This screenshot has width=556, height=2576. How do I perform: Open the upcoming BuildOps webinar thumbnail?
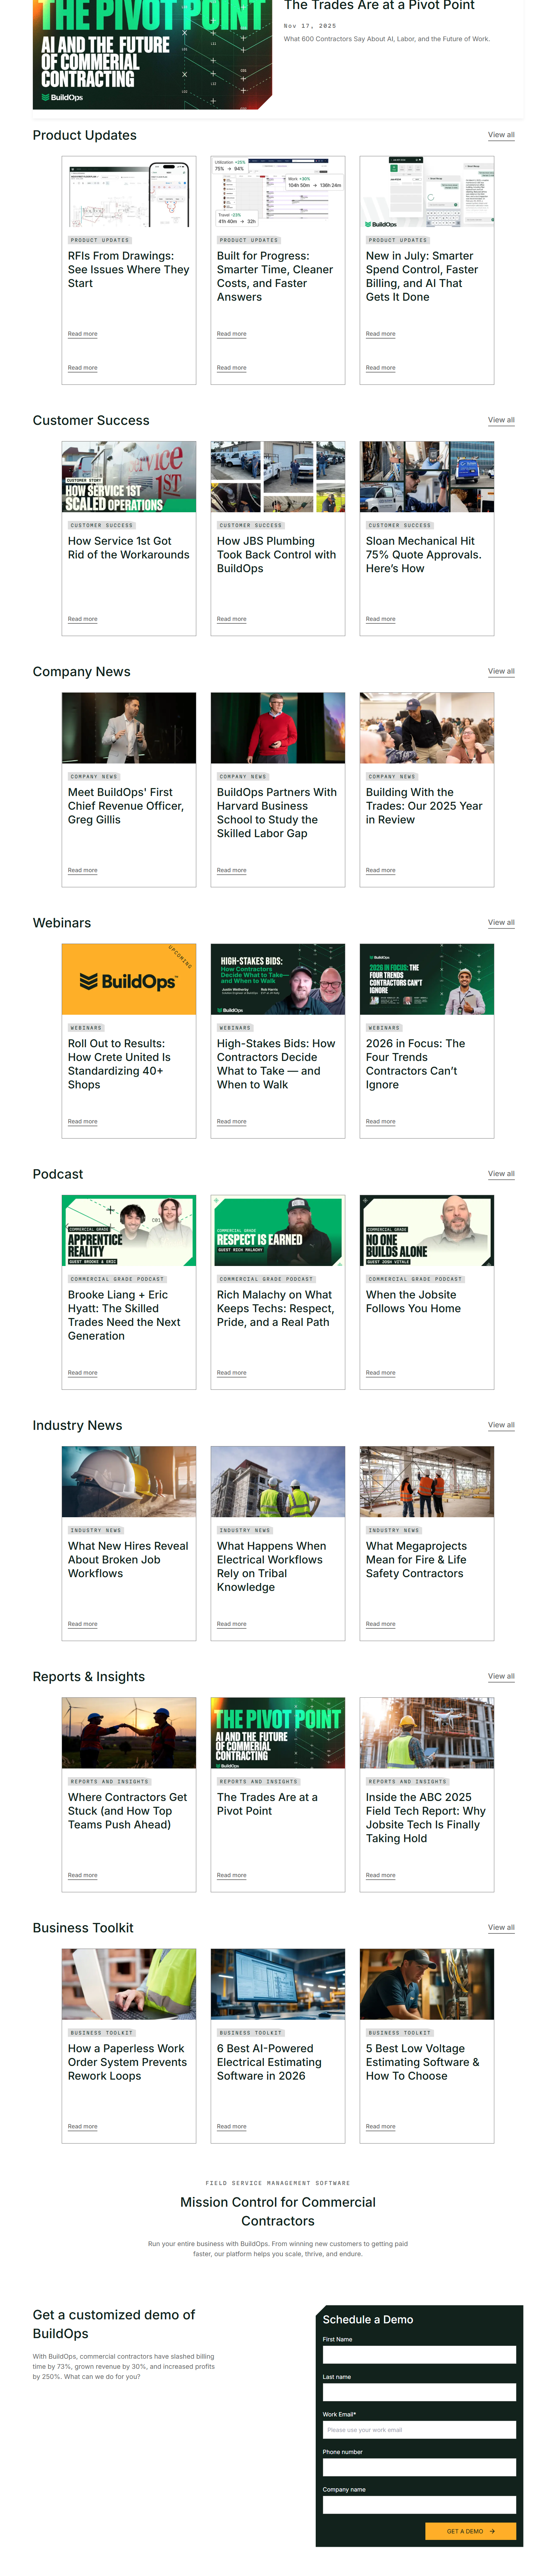(129, 979)
